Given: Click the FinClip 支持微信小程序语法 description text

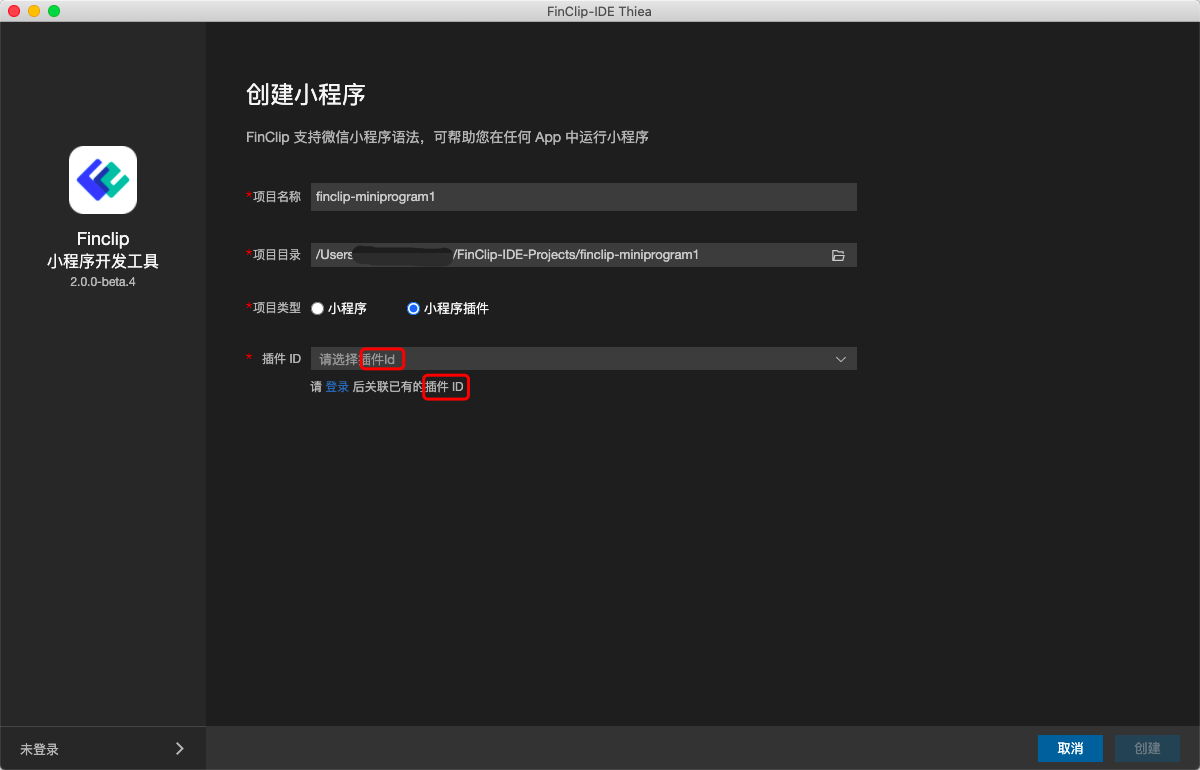Looking at the screenshot, I should click(447, 137).
